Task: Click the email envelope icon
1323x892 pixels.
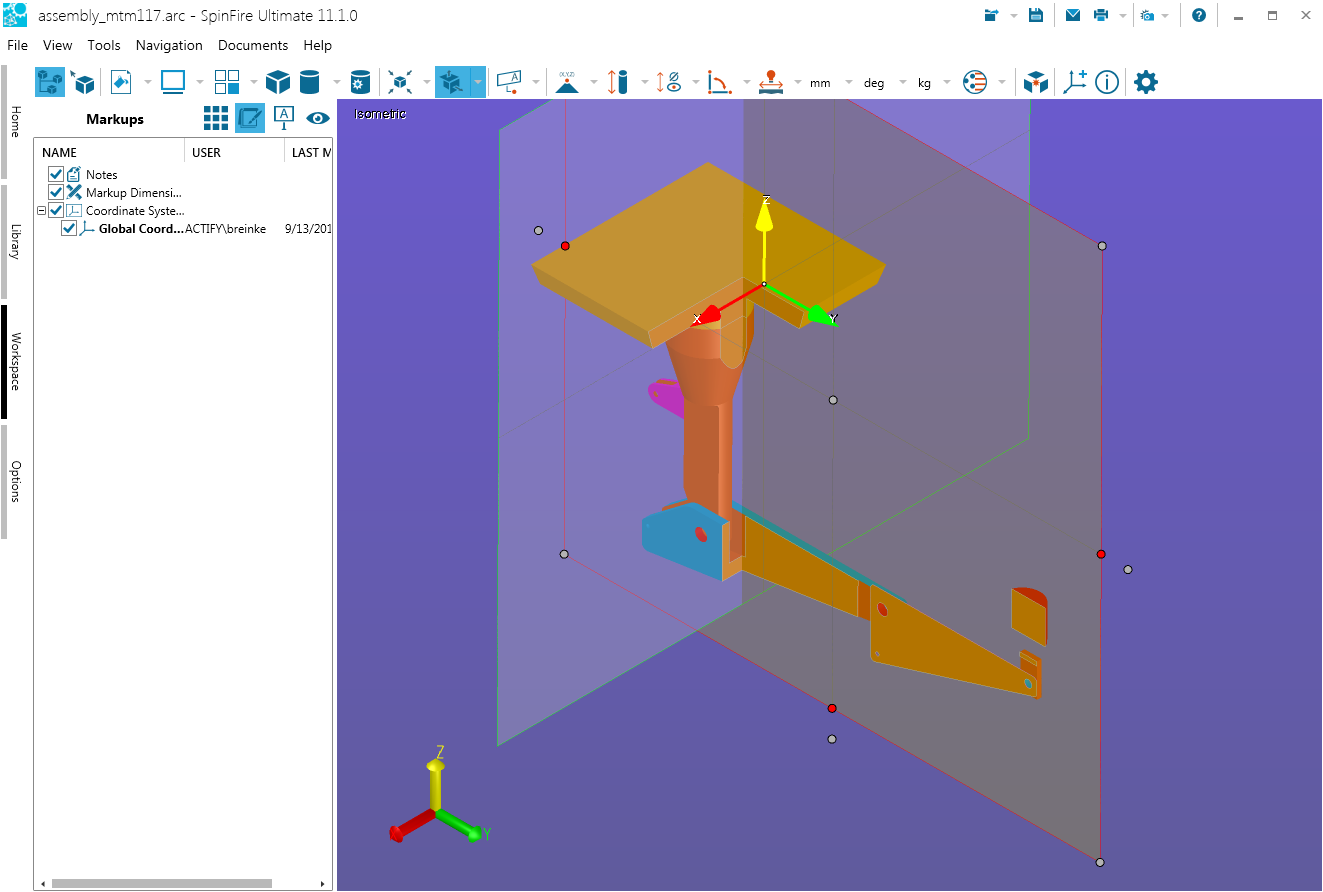Action: click(1072, 15)
